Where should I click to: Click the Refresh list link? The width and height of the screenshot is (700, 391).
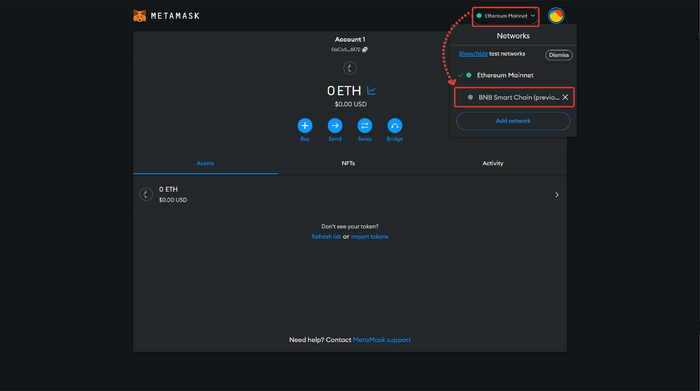point(326,237)
